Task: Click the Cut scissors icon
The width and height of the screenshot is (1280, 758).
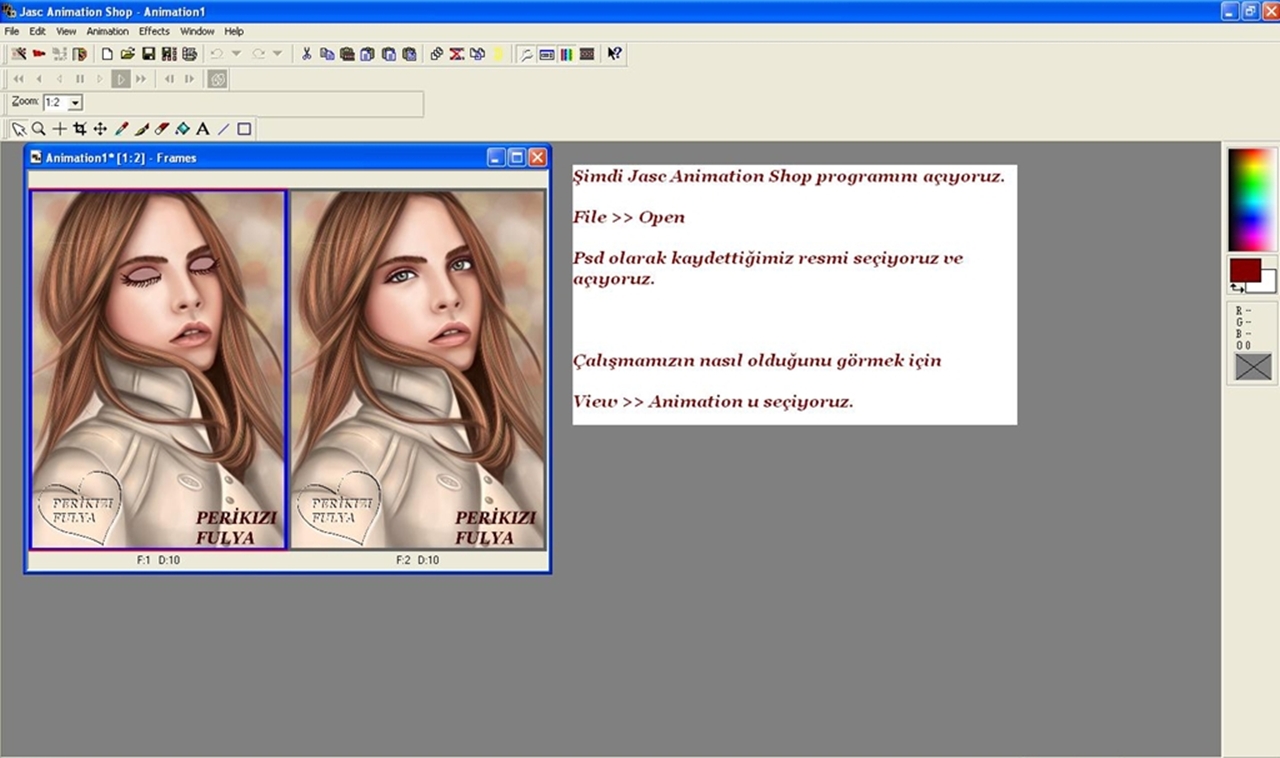Action: (x=307, y=54)
